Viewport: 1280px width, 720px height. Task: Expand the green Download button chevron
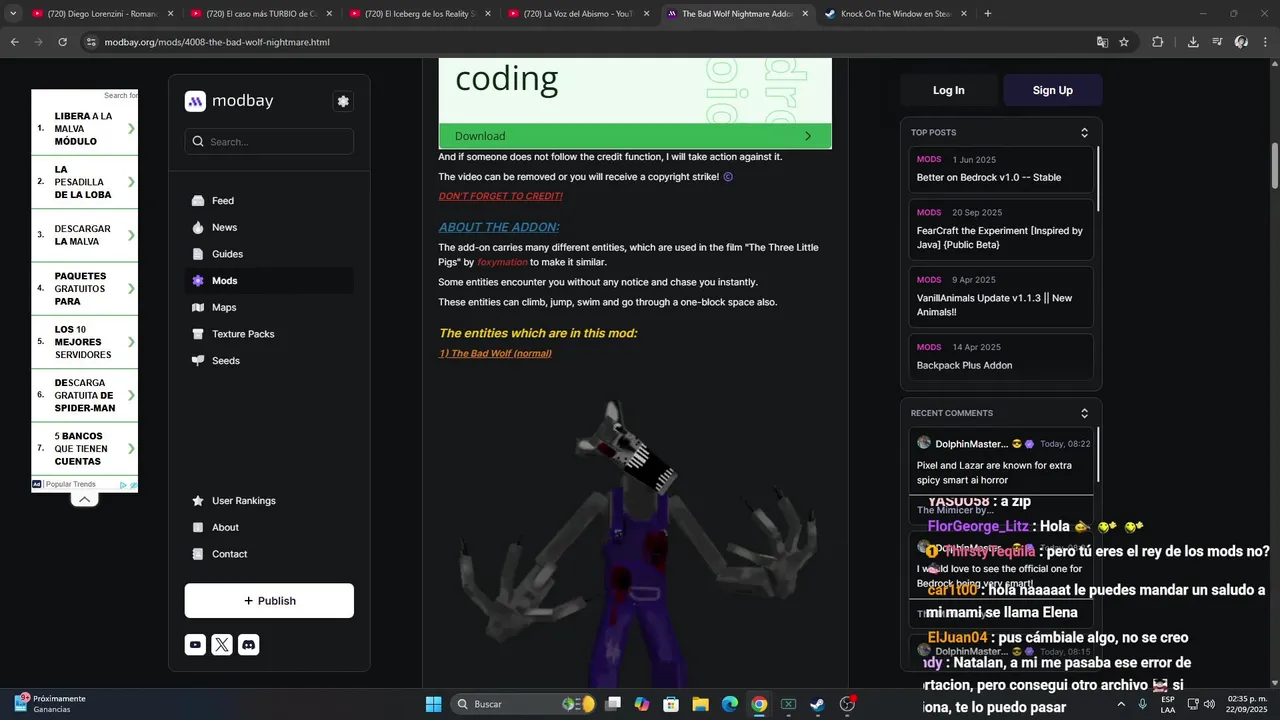click(x=808, y=136)
